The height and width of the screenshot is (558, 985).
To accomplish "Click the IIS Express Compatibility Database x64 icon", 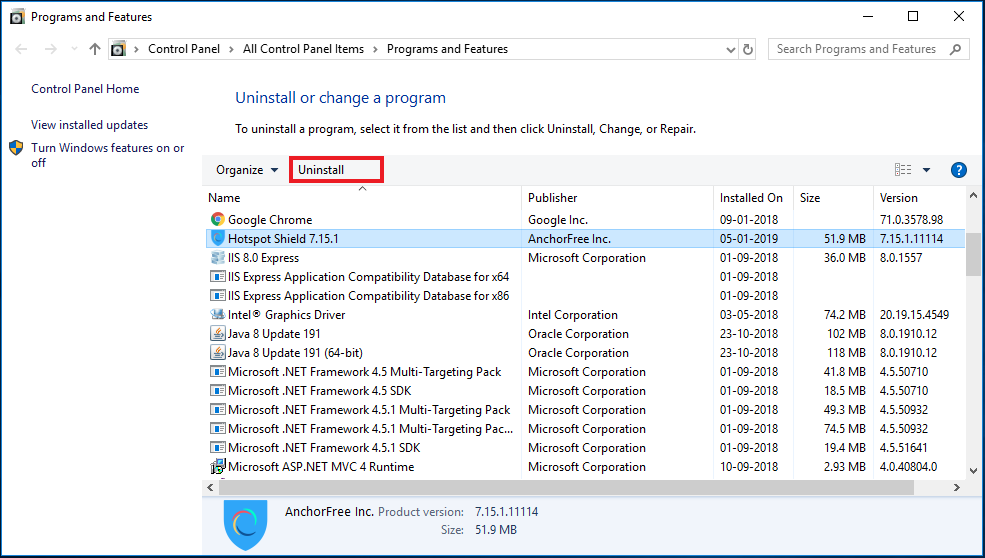I will pos(217,276).
